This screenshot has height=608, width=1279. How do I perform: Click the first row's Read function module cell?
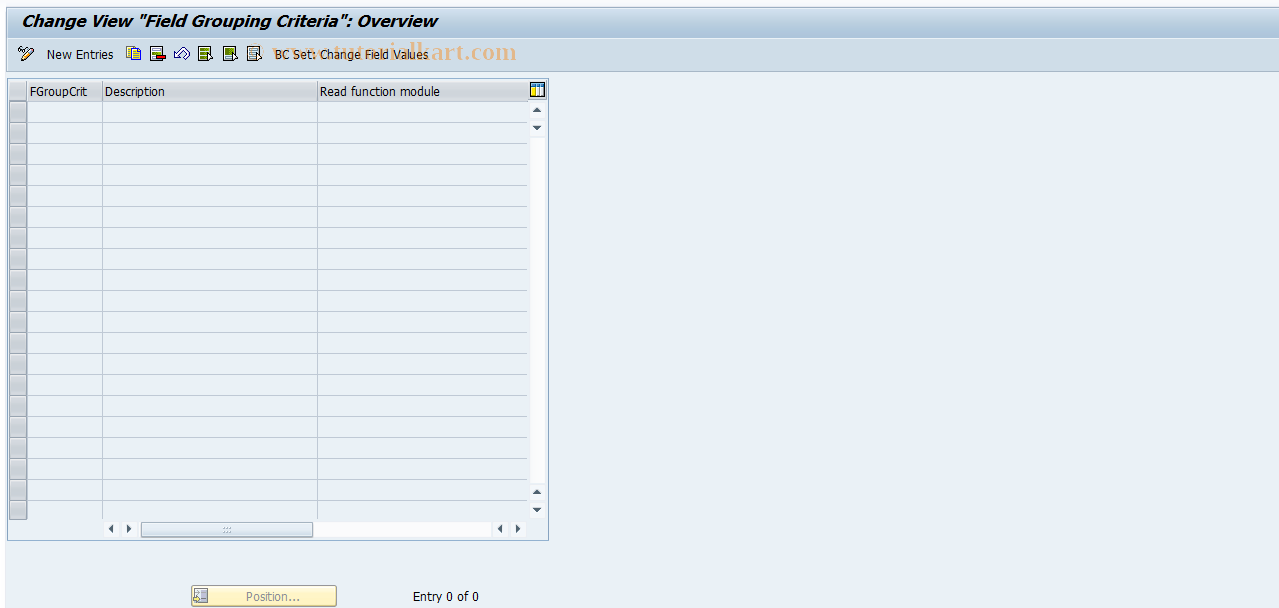422,112
